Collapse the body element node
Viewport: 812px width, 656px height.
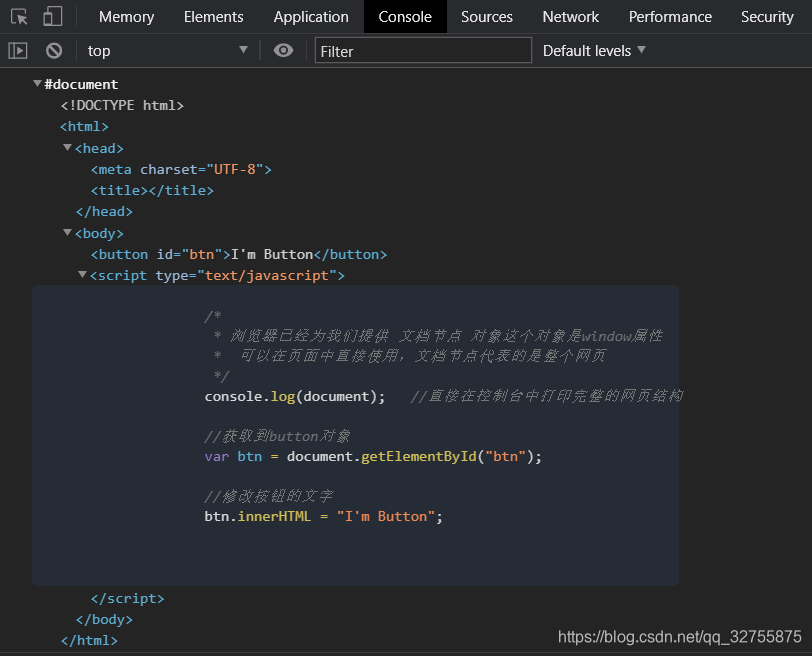click(x=67, y=232)
